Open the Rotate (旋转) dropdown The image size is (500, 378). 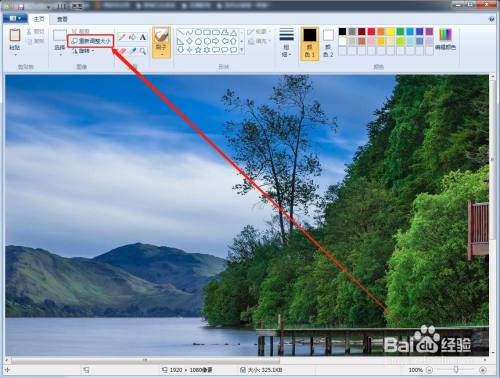(83, 51)
